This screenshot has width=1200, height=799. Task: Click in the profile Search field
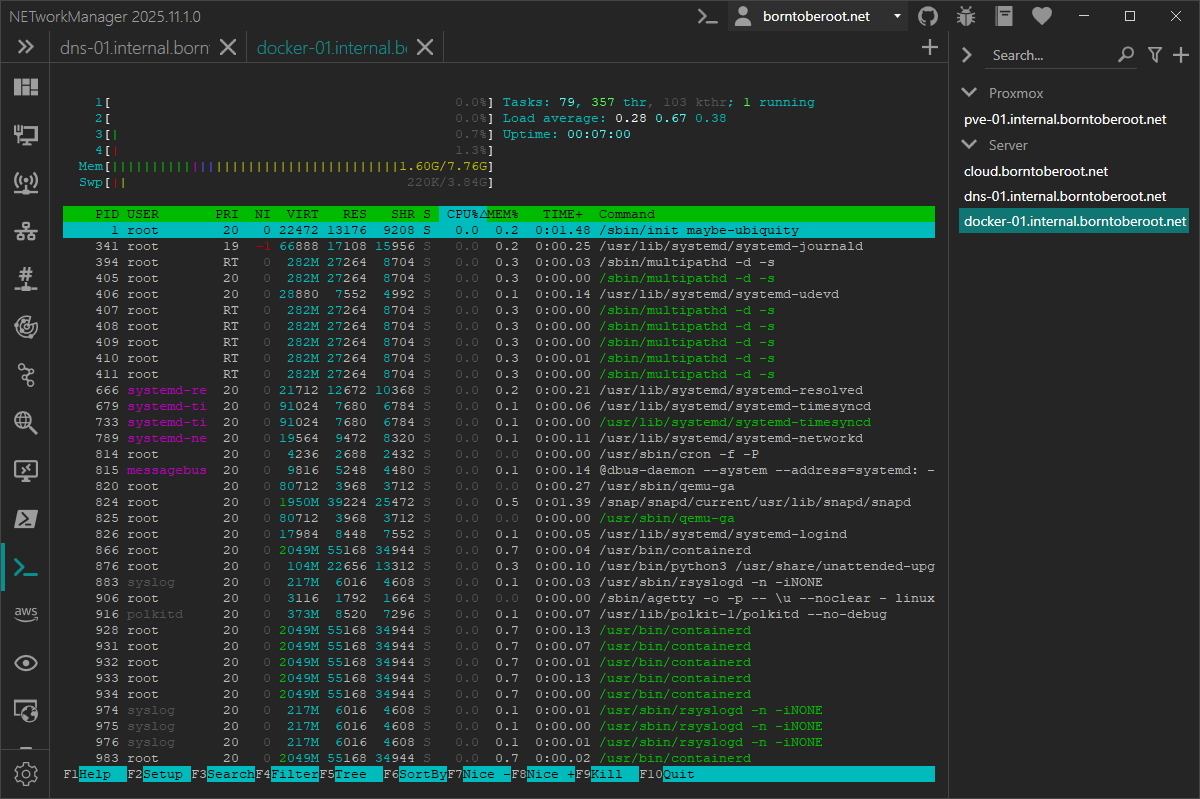pos(1050,55)
